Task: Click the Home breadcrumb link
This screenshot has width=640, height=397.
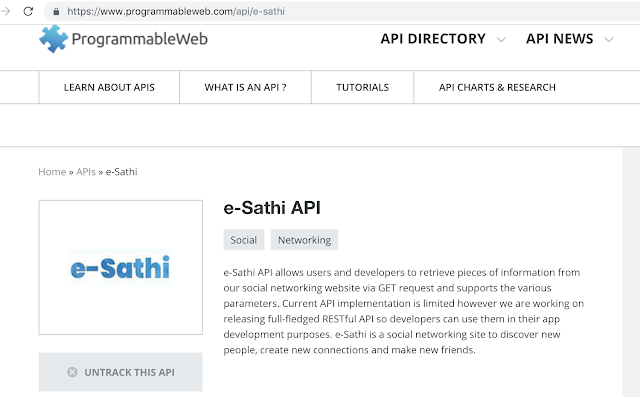Action: pyautogui.click(x=52, y=172)
